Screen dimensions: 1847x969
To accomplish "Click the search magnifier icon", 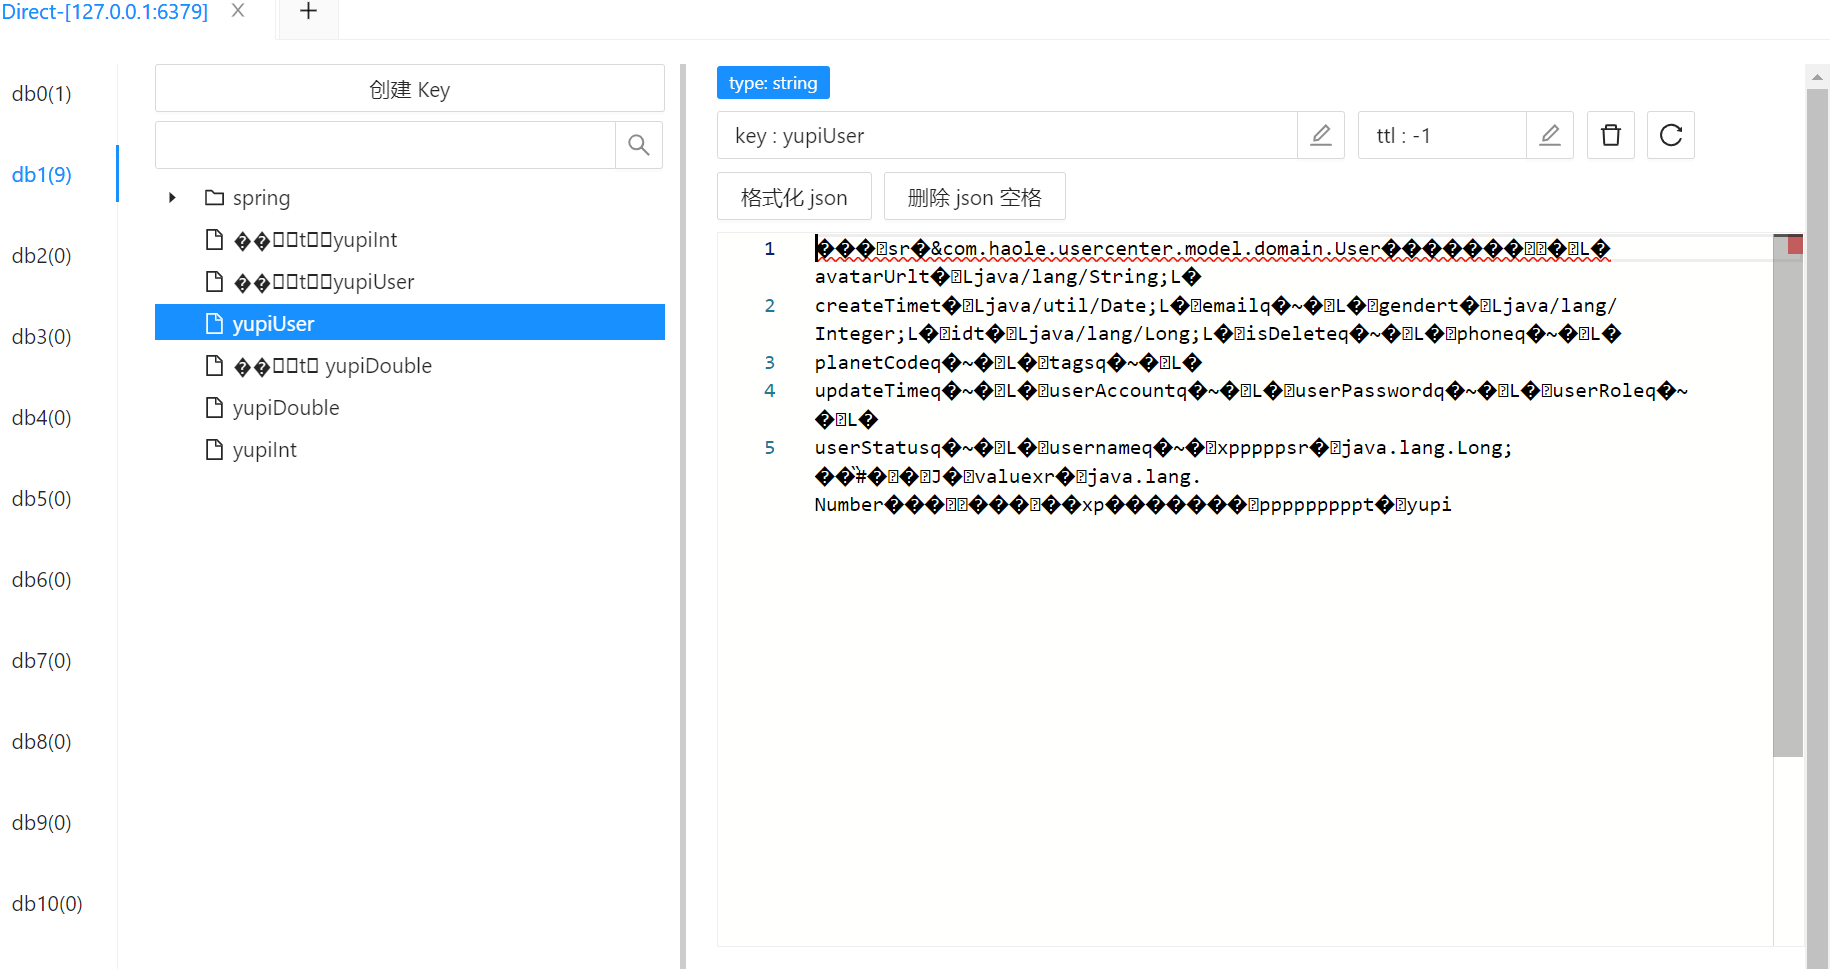I will pos(638,145).
